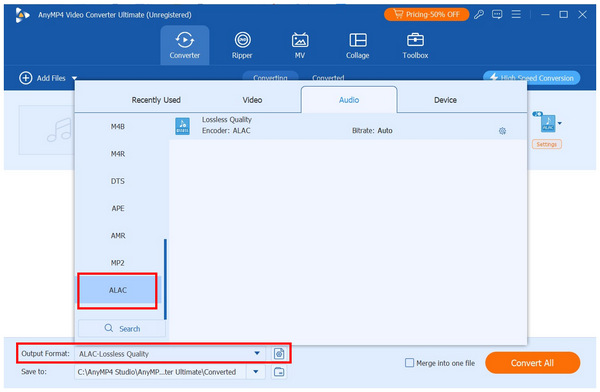Image resolution: width=600 pixels, height=392 pixels.
Task: Click the ALAC output format icon
Action: pos(548,123)
